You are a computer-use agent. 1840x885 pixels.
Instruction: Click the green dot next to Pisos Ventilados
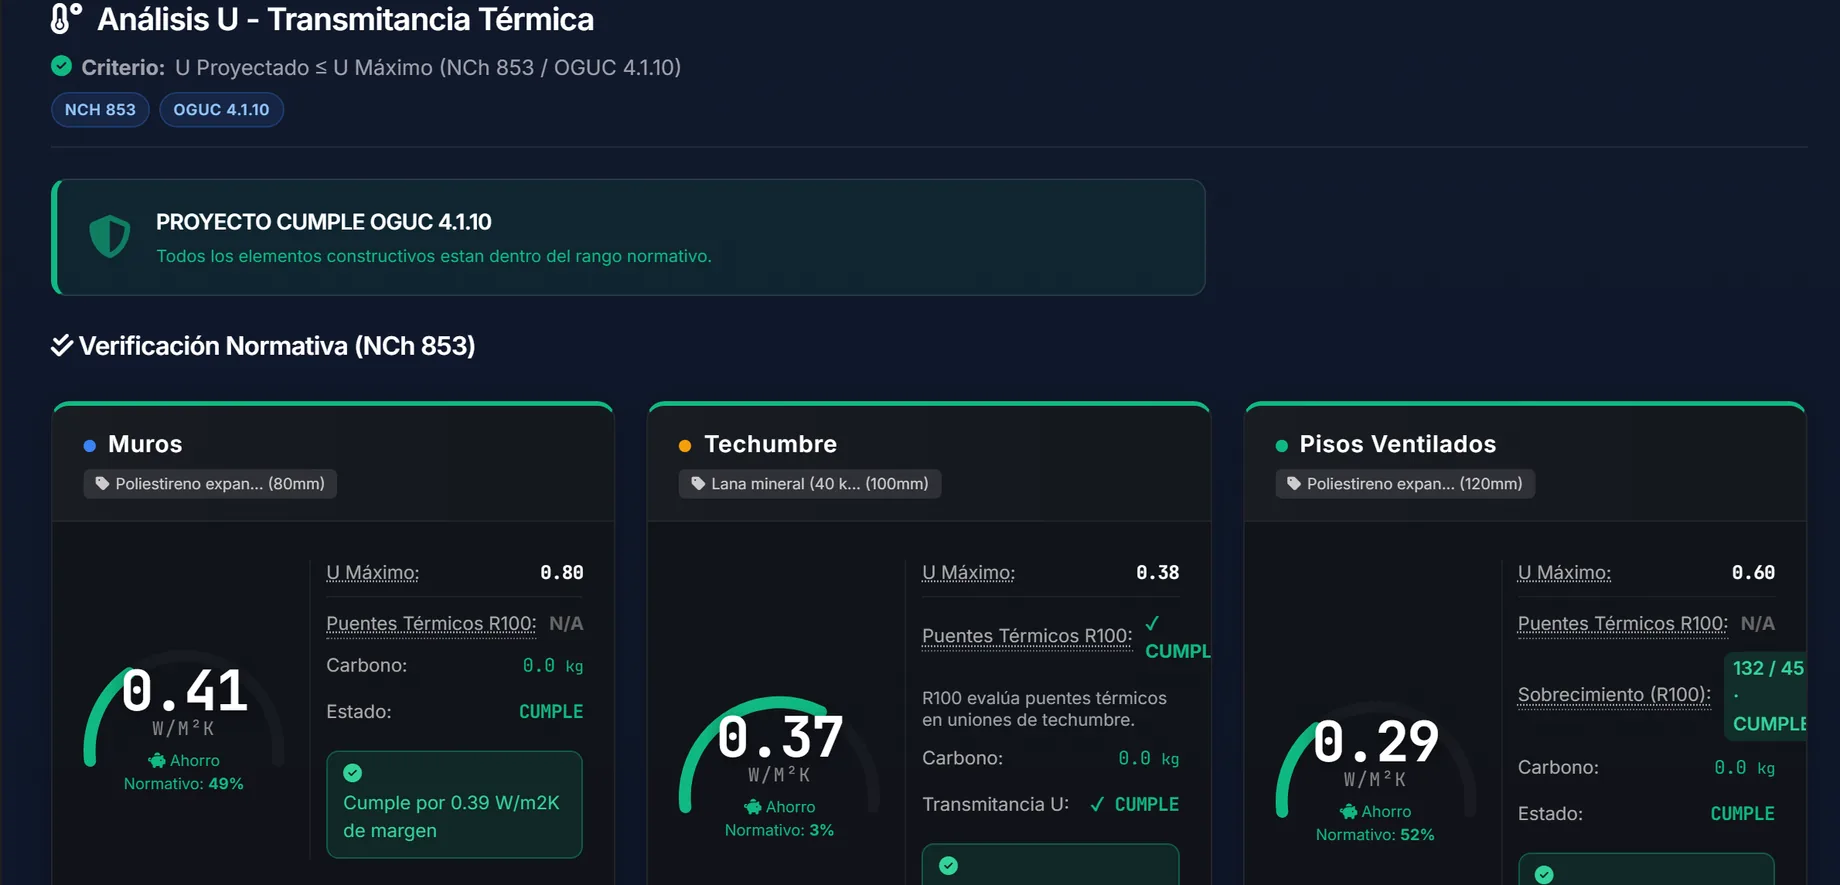[x=1282, y=445]
